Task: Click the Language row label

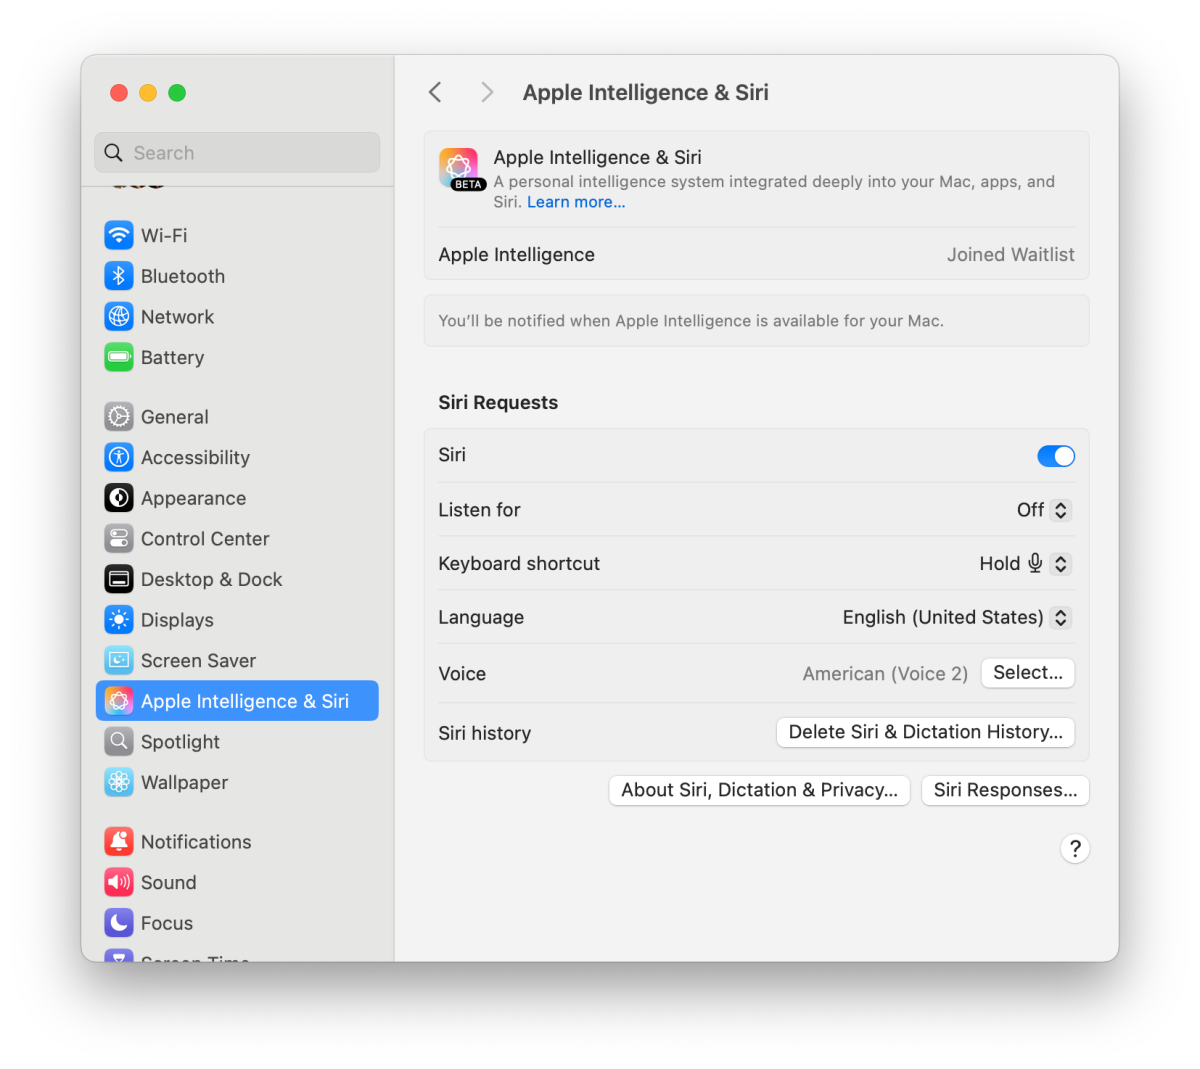Action: pyautogui.click(x=481, y=618)
